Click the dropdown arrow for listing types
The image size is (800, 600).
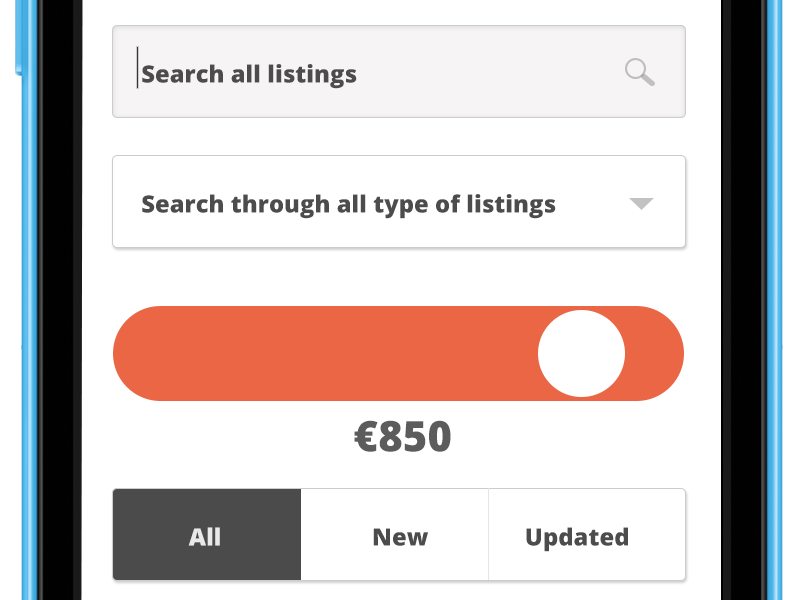[641, 204]
